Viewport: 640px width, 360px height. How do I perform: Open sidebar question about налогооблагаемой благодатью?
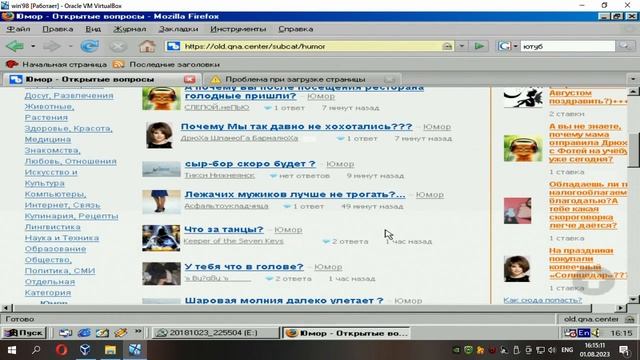(588, 205)
